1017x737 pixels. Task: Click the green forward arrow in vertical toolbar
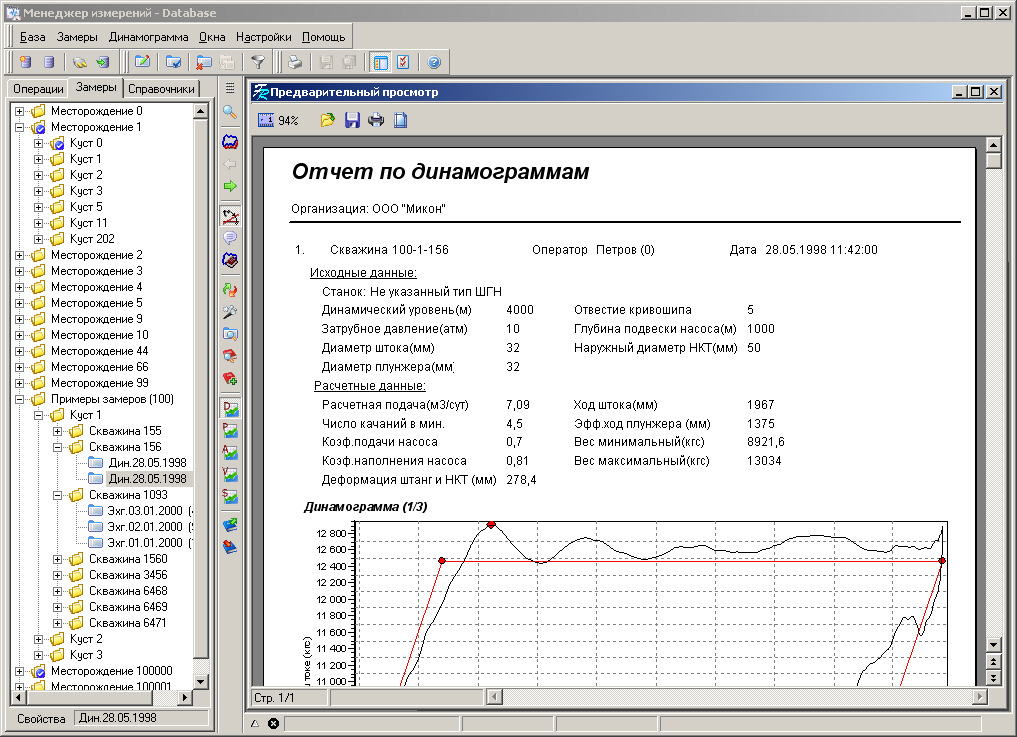pos(230,186)
